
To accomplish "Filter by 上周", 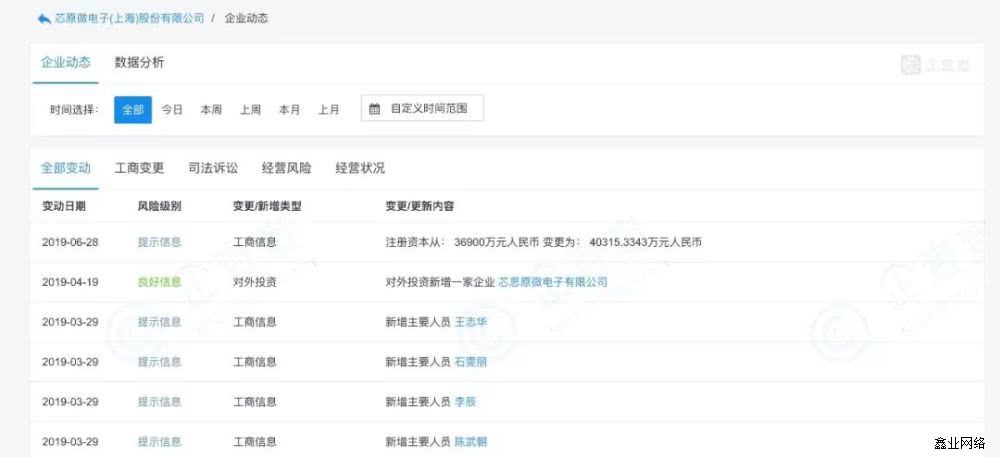I will pyautogui.click(x=250, y=110).
